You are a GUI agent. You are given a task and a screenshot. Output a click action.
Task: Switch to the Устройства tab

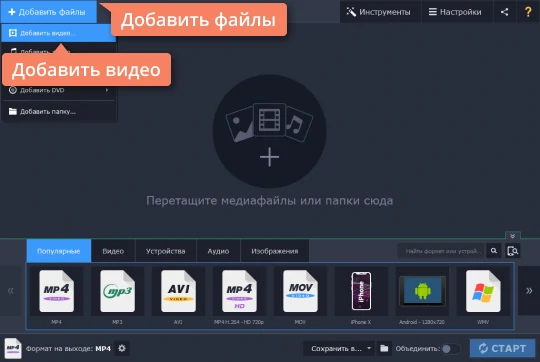point(166,251)
